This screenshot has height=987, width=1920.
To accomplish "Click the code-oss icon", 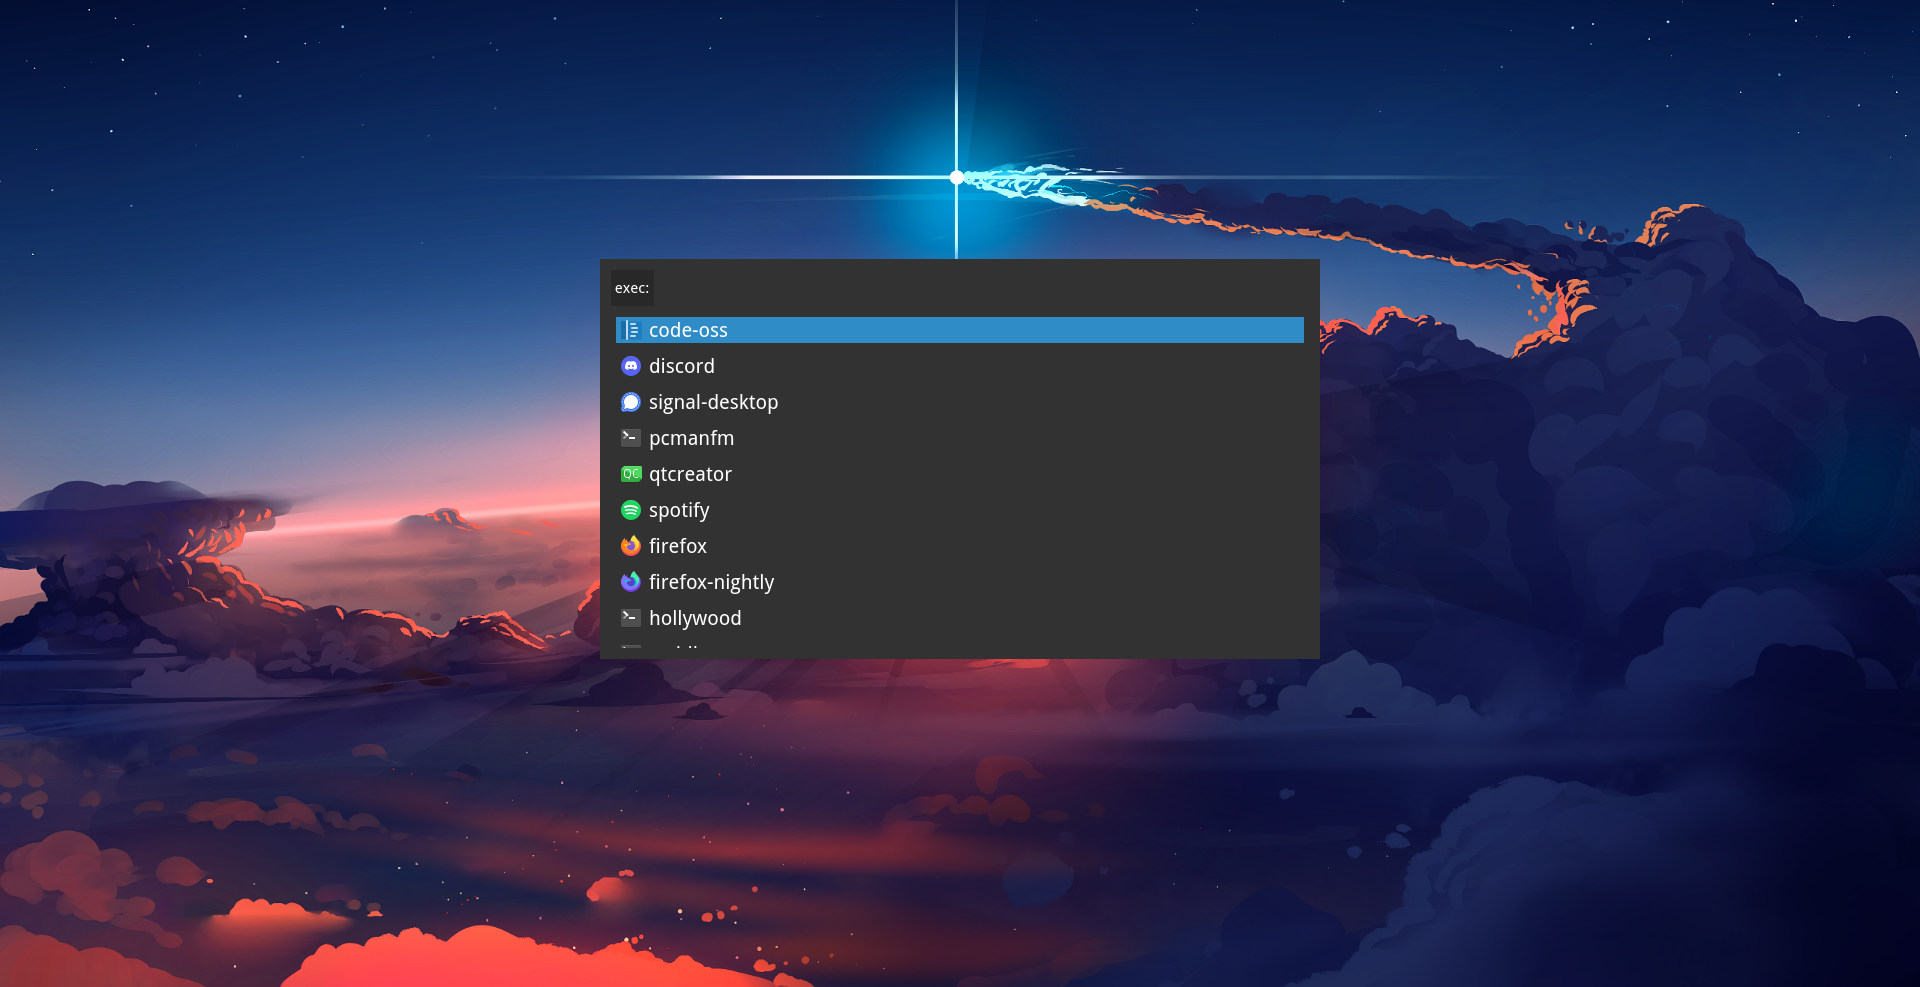I will 631,330.
